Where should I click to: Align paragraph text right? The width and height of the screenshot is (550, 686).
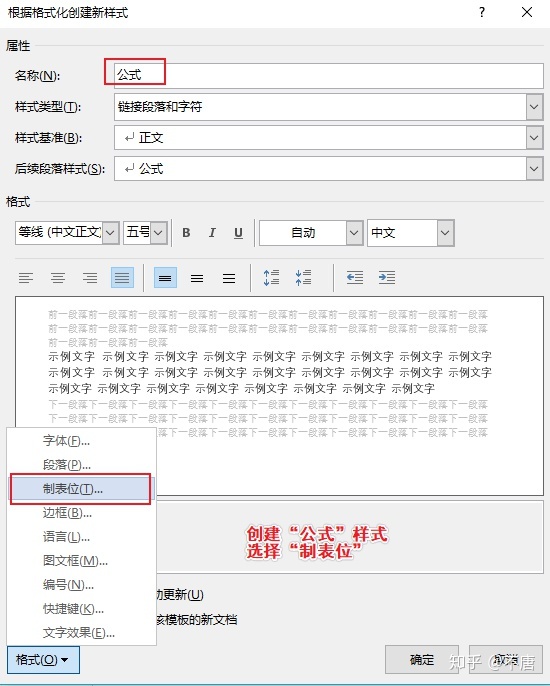90,278
